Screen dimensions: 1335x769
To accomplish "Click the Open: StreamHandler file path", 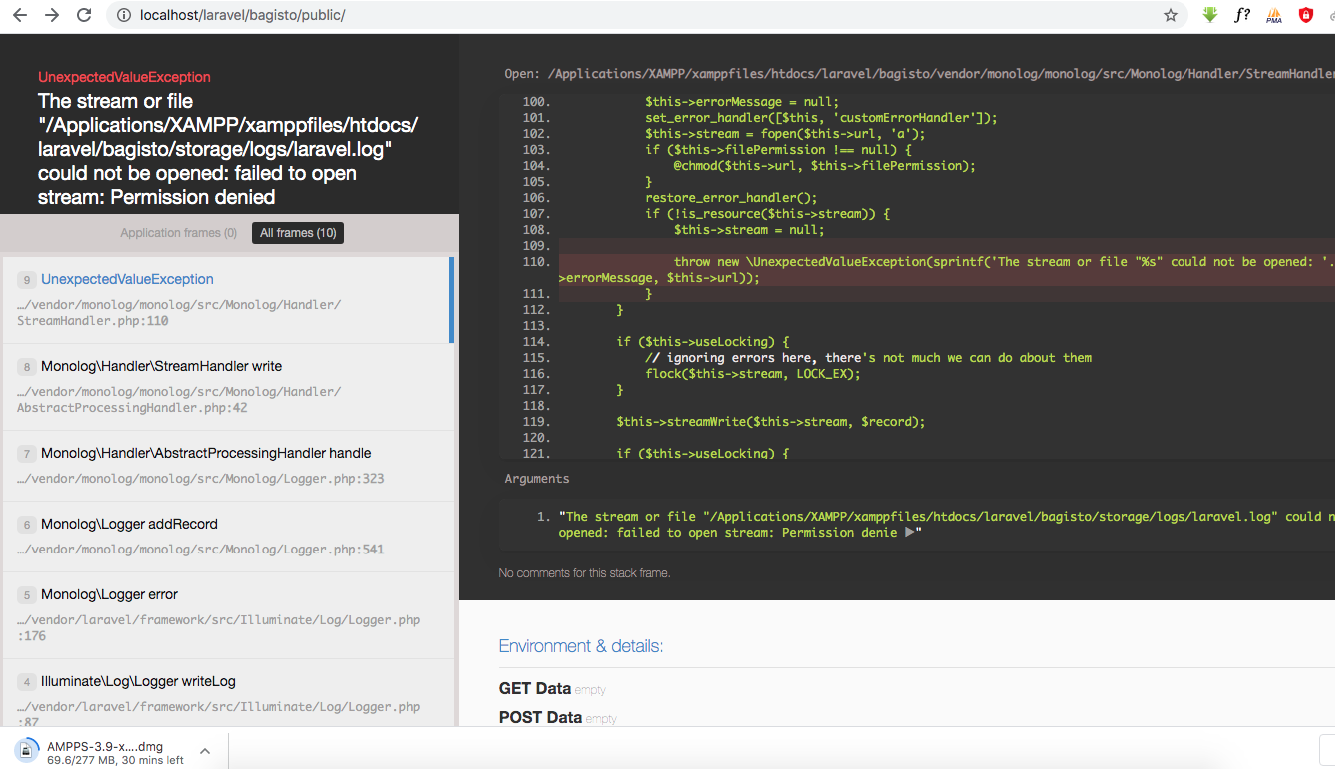I will tap(919, 74).
